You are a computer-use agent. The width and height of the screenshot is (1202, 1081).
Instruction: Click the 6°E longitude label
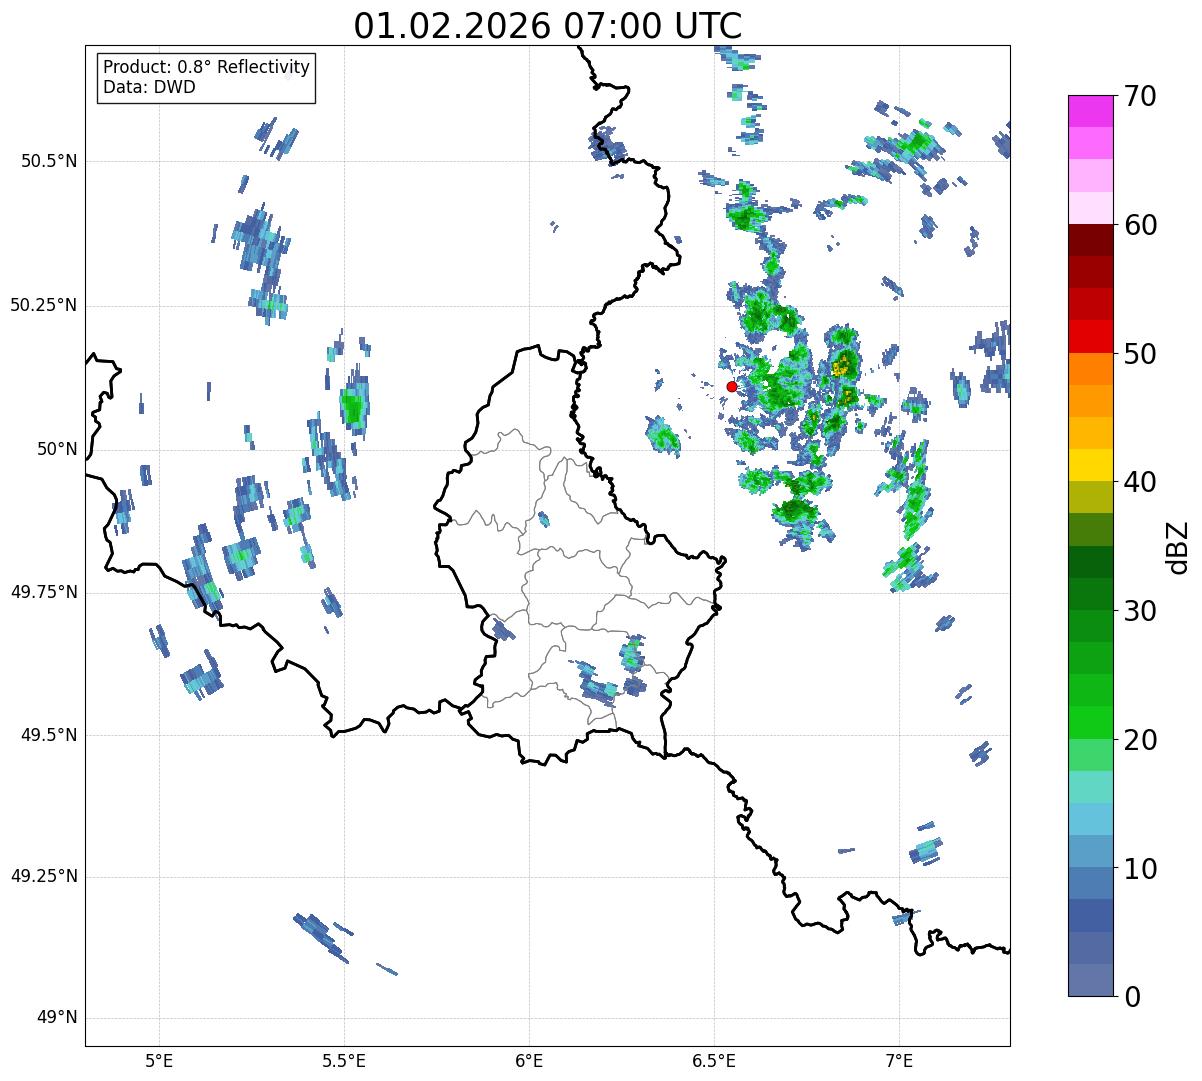pos(529,1060)
